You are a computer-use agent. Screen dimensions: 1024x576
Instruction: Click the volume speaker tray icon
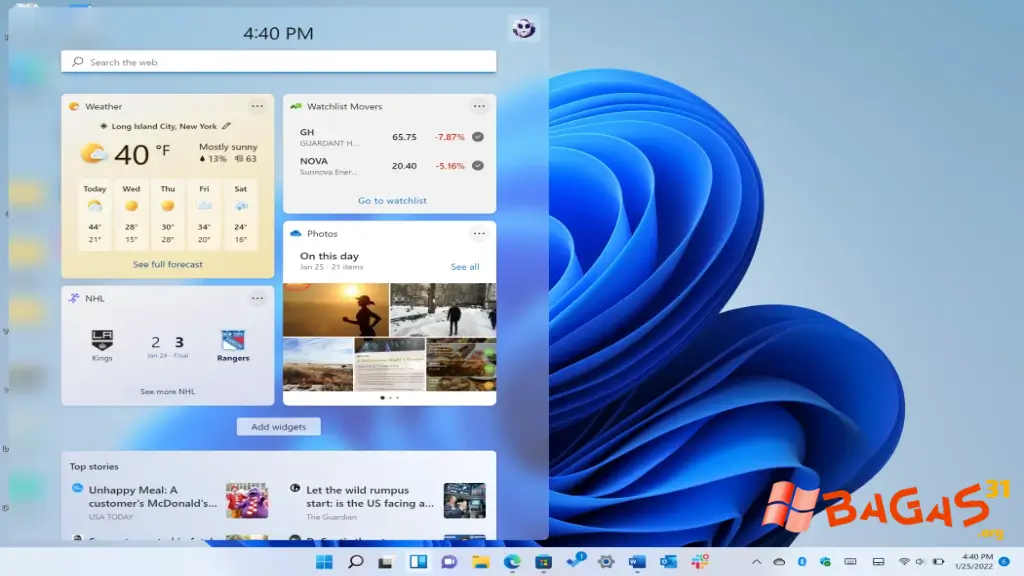click(x=920, y=562)
